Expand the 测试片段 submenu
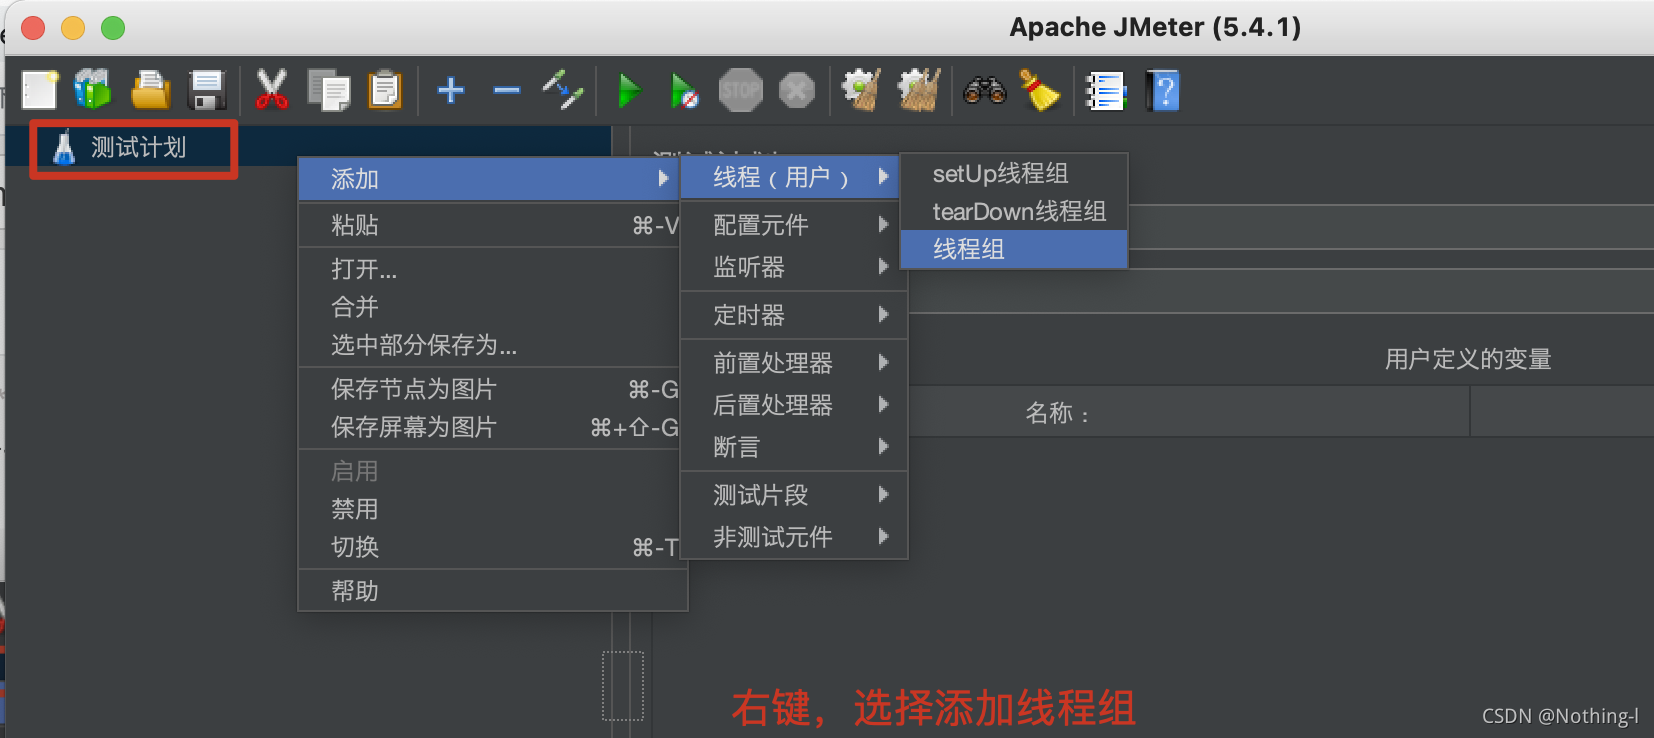This screenshot has width=1654, height=738. pos(794,495)
